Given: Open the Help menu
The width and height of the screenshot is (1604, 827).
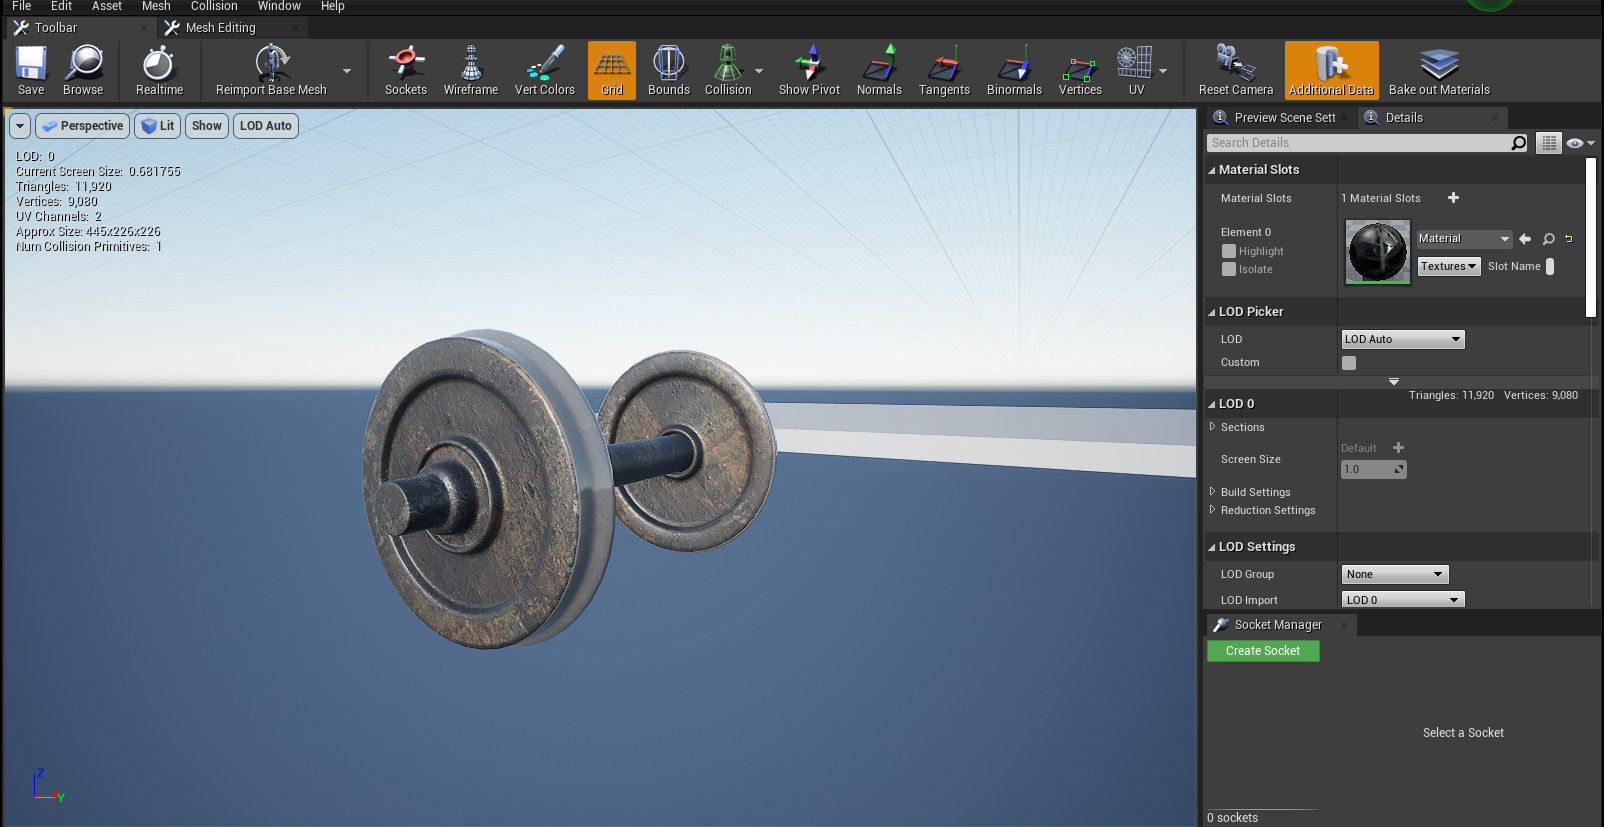Looking at the screenshot, I should [x=332, y=6].
